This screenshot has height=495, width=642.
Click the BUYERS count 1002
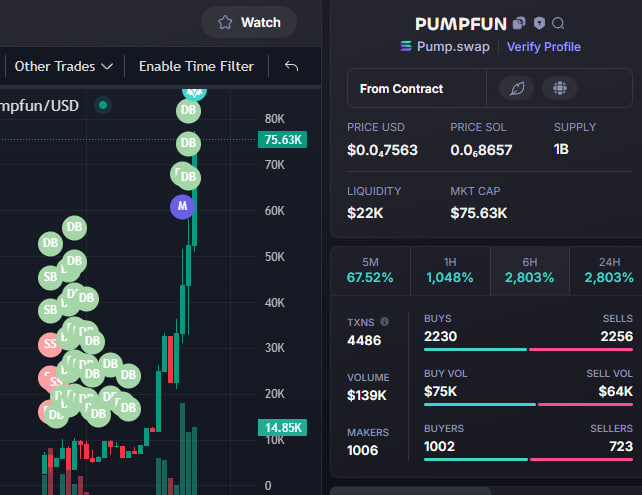(x=439, y=446)
